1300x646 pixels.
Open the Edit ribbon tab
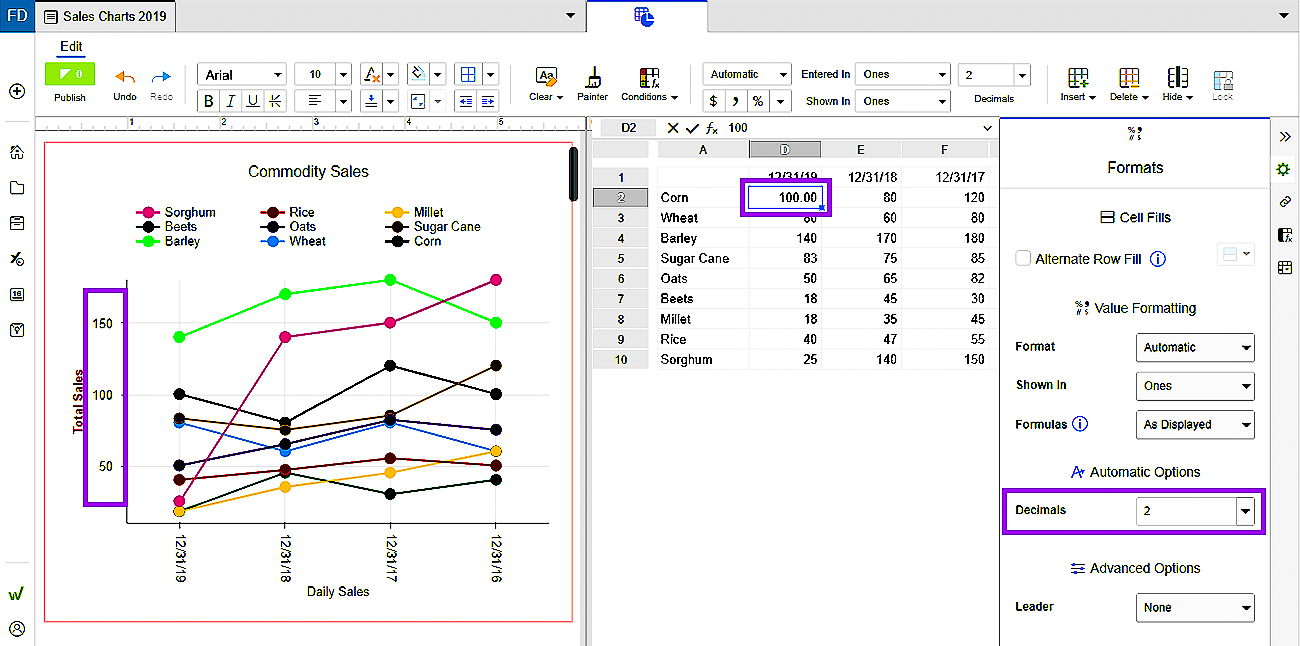coord(71,46)
